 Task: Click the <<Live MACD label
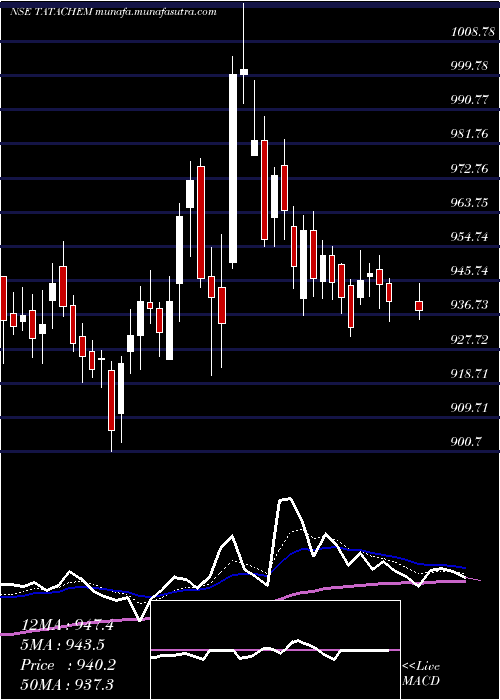click(x=421, y=674)
